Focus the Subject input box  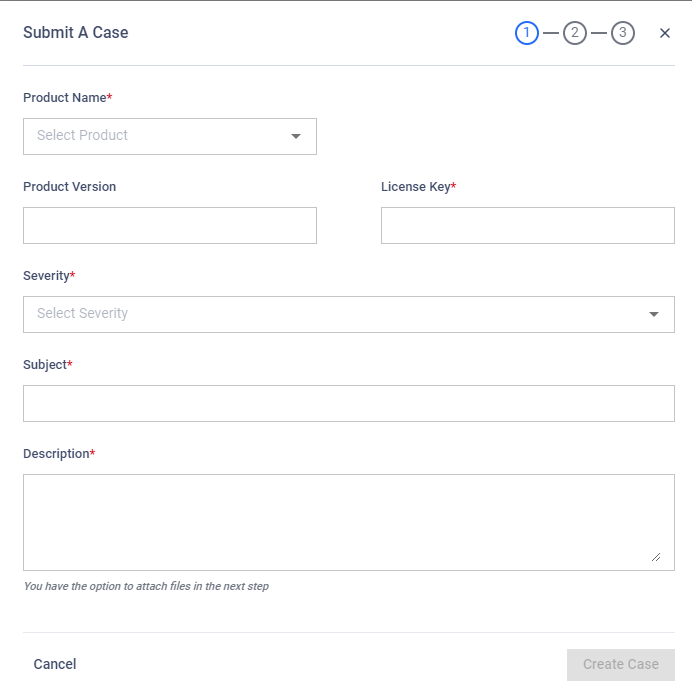click(x=349, y=403)
